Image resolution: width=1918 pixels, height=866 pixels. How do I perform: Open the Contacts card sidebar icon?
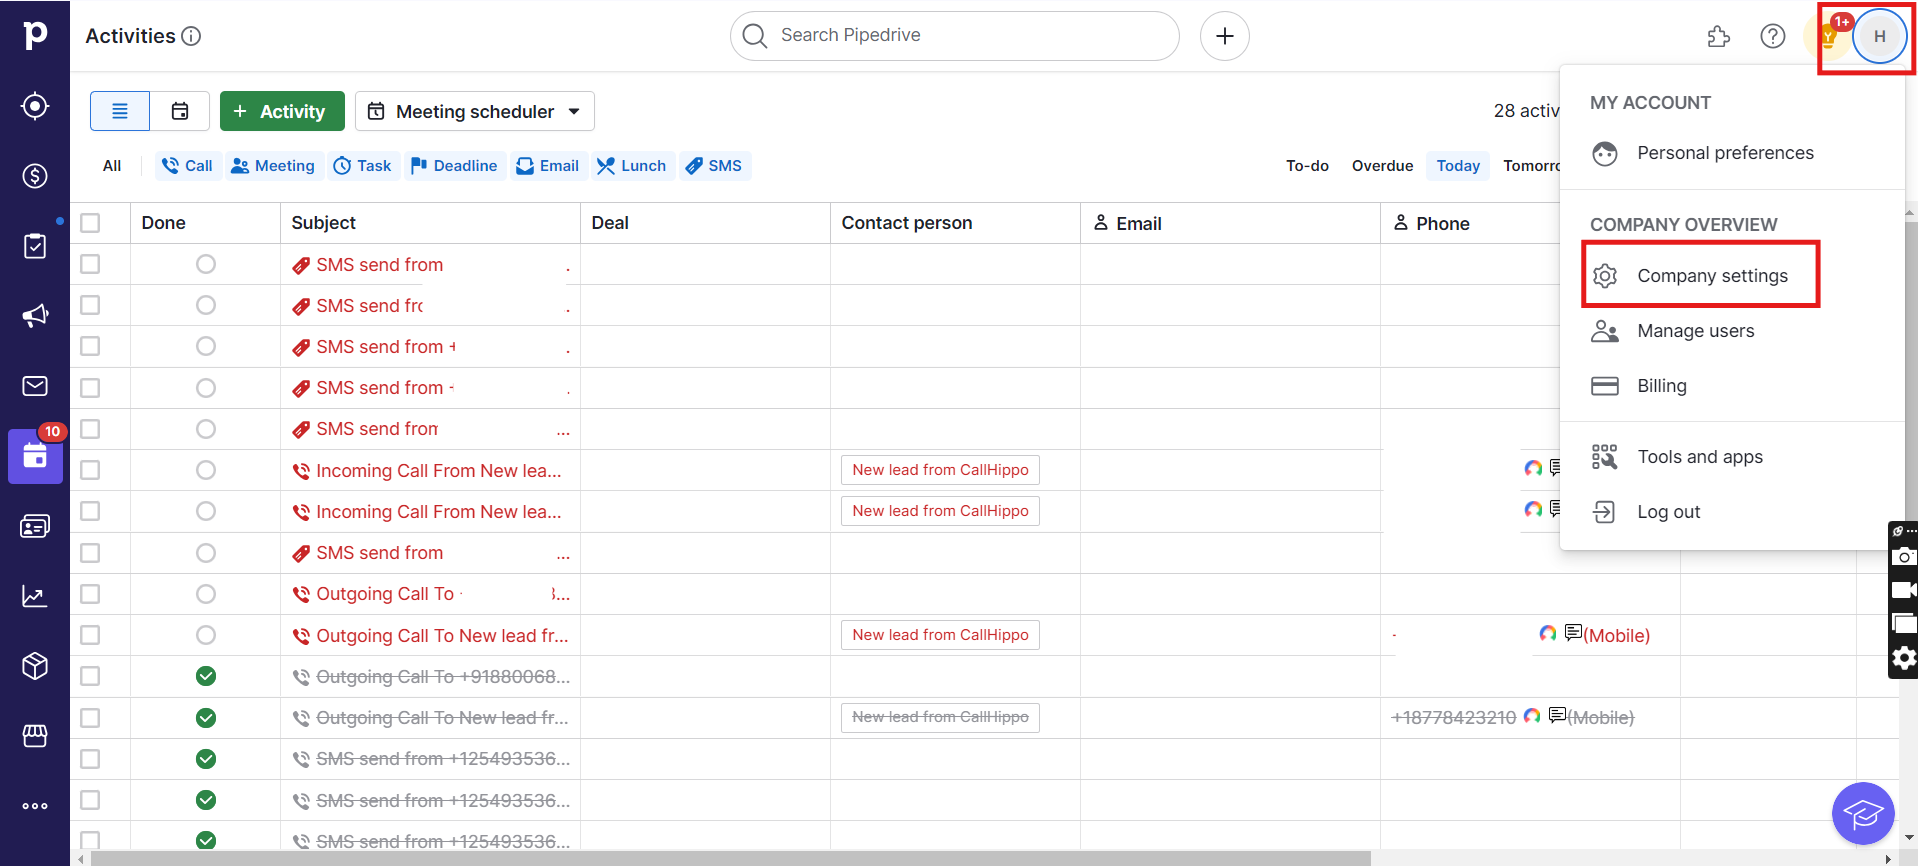pos(35,526)
